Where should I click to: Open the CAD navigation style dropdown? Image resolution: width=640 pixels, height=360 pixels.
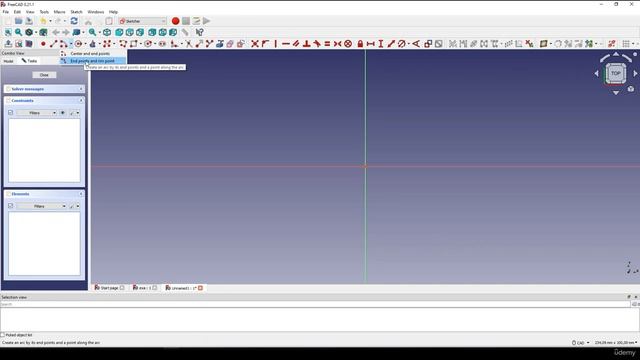[x=581, y=343]
